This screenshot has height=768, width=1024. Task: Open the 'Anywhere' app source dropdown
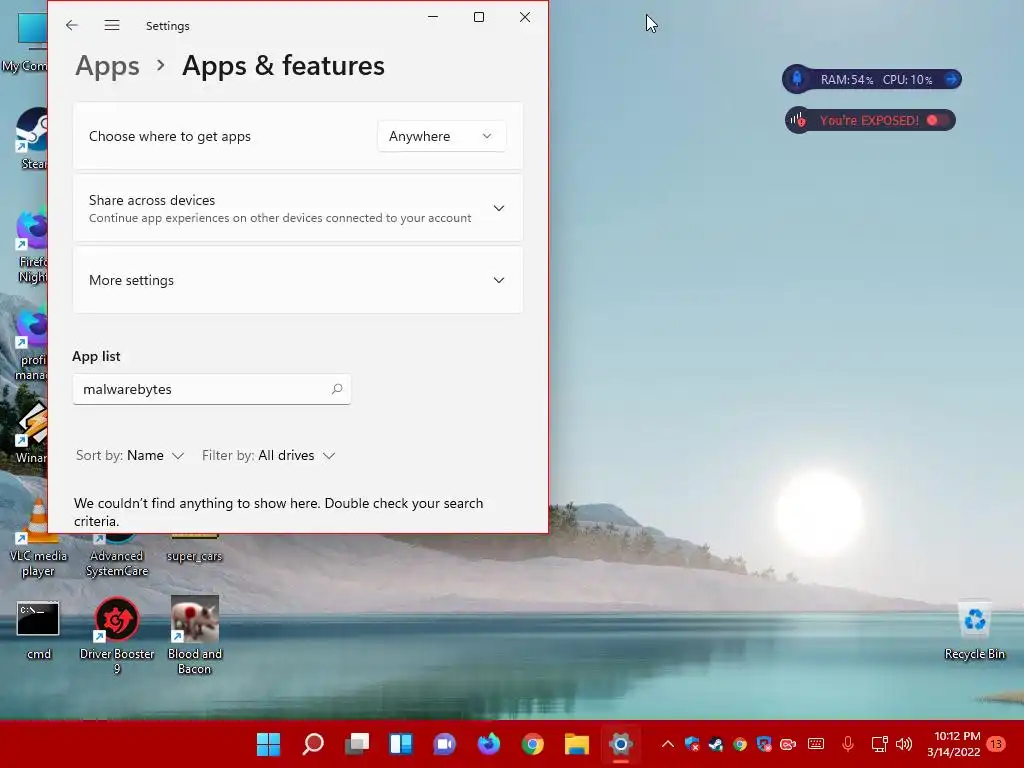(x=441, y=136)
